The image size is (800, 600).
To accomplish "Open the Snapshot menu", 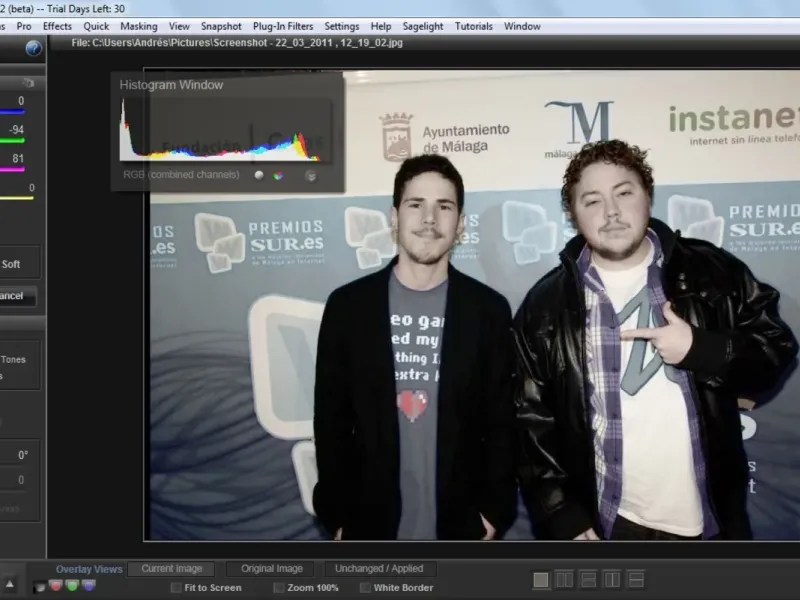I will [x=221, y=27].
